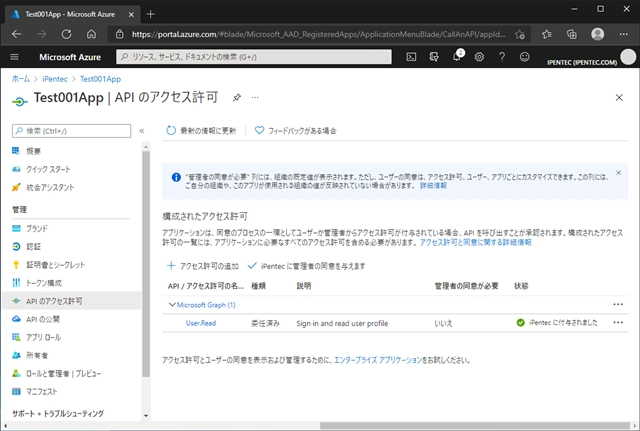
Task: Click the left menu search box
Action: pos(71,131)
